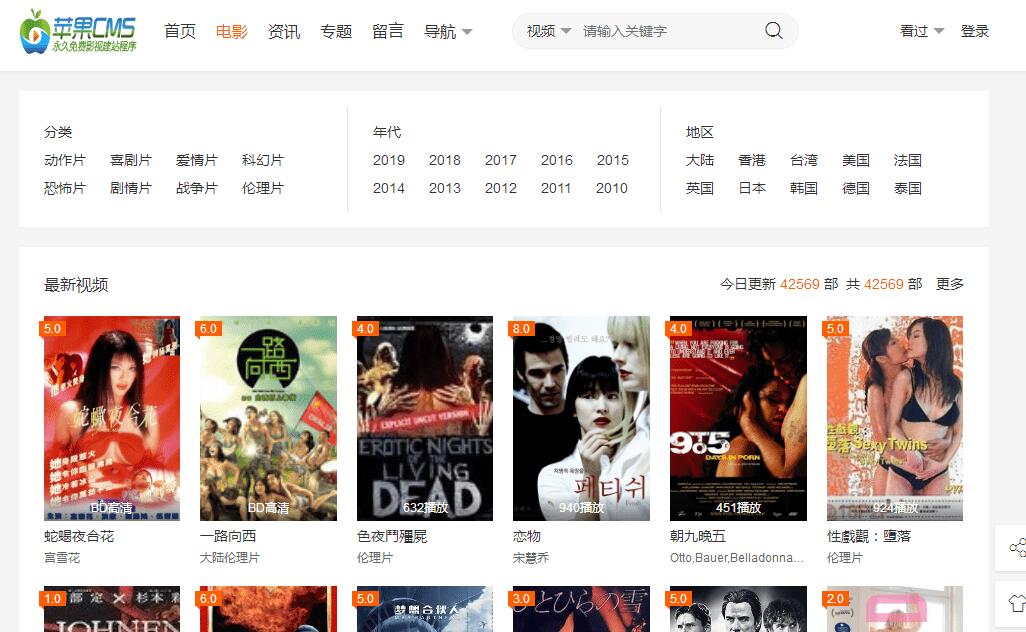Viewport: 1026px width, 632px height.
Task: Click 更多 to view more videos
Action: click(950, 284)
